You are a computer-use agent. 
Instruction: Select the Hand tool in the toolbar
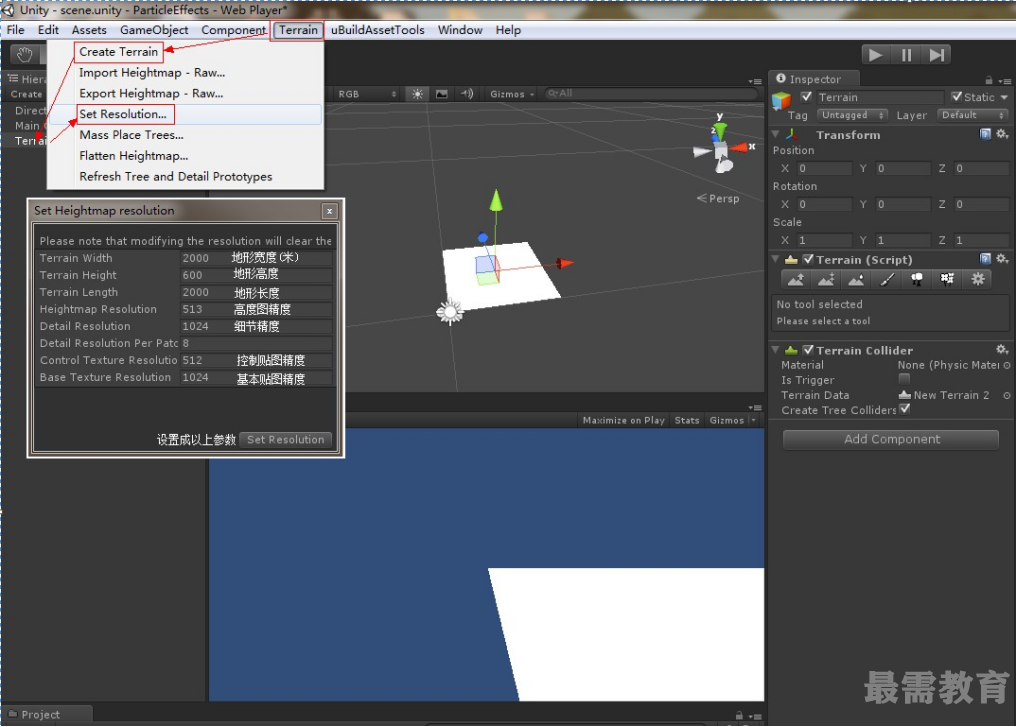[x=25, y=54]
